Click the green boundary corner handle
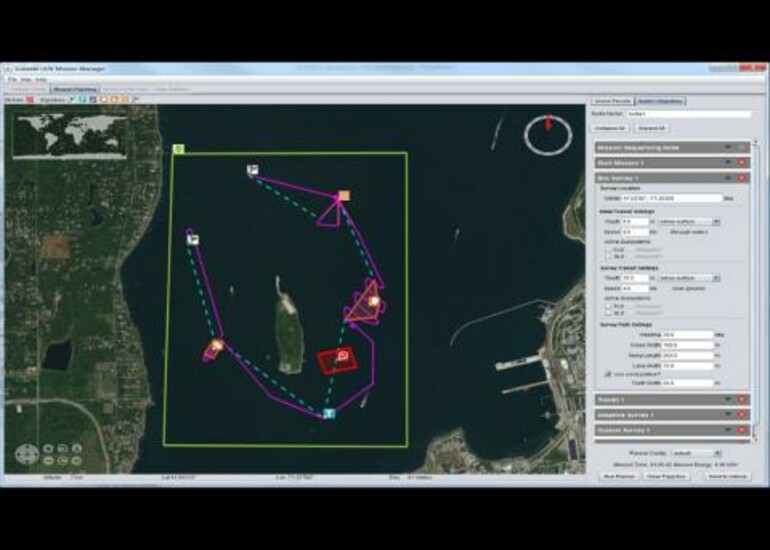The image size is (770, 550). coord(178,149)
